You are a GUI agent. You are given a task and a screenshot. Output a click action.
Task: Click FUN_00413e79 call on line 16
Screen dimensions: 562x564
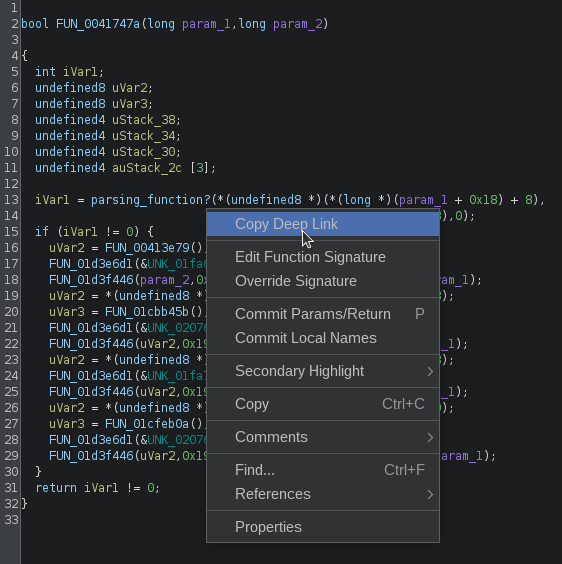pos(147,248)
